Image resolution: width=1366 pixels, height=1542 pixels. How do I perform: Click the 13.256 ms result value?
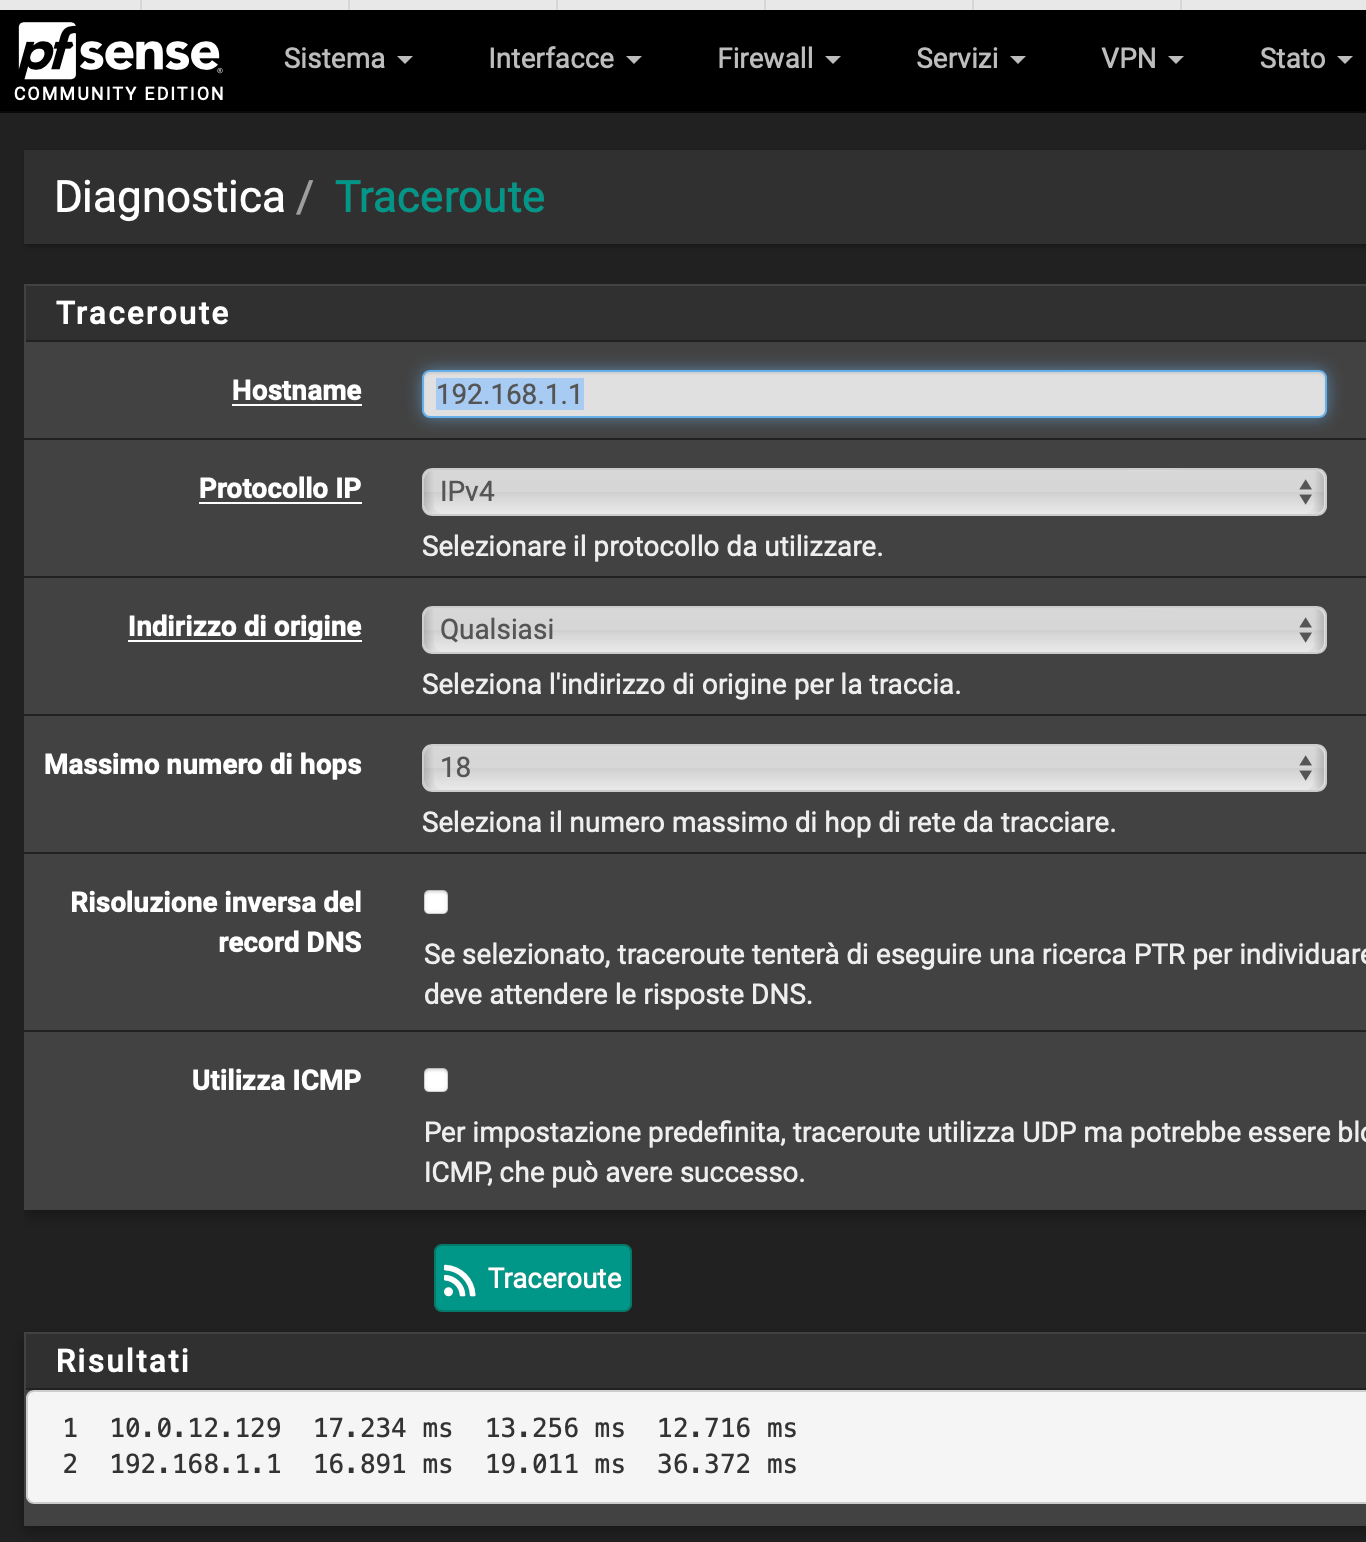pos(555,1428)
